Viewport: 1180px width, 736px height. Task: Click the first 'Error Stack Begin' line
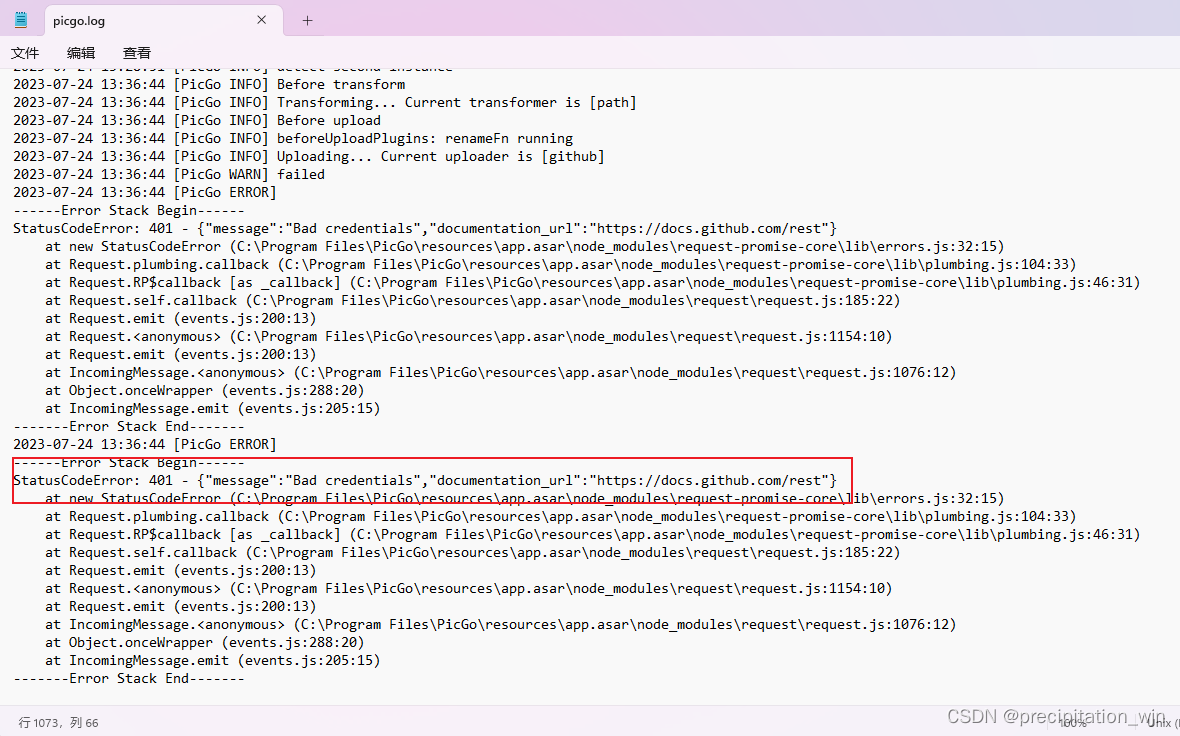pos(129,211)
